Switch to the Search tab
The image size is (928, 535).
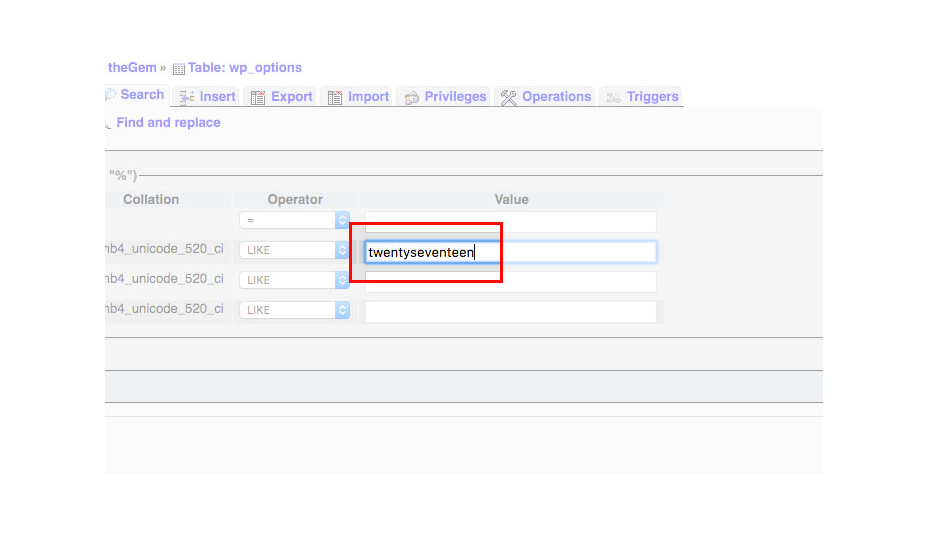pyautogui.click(x=137, y=95)
